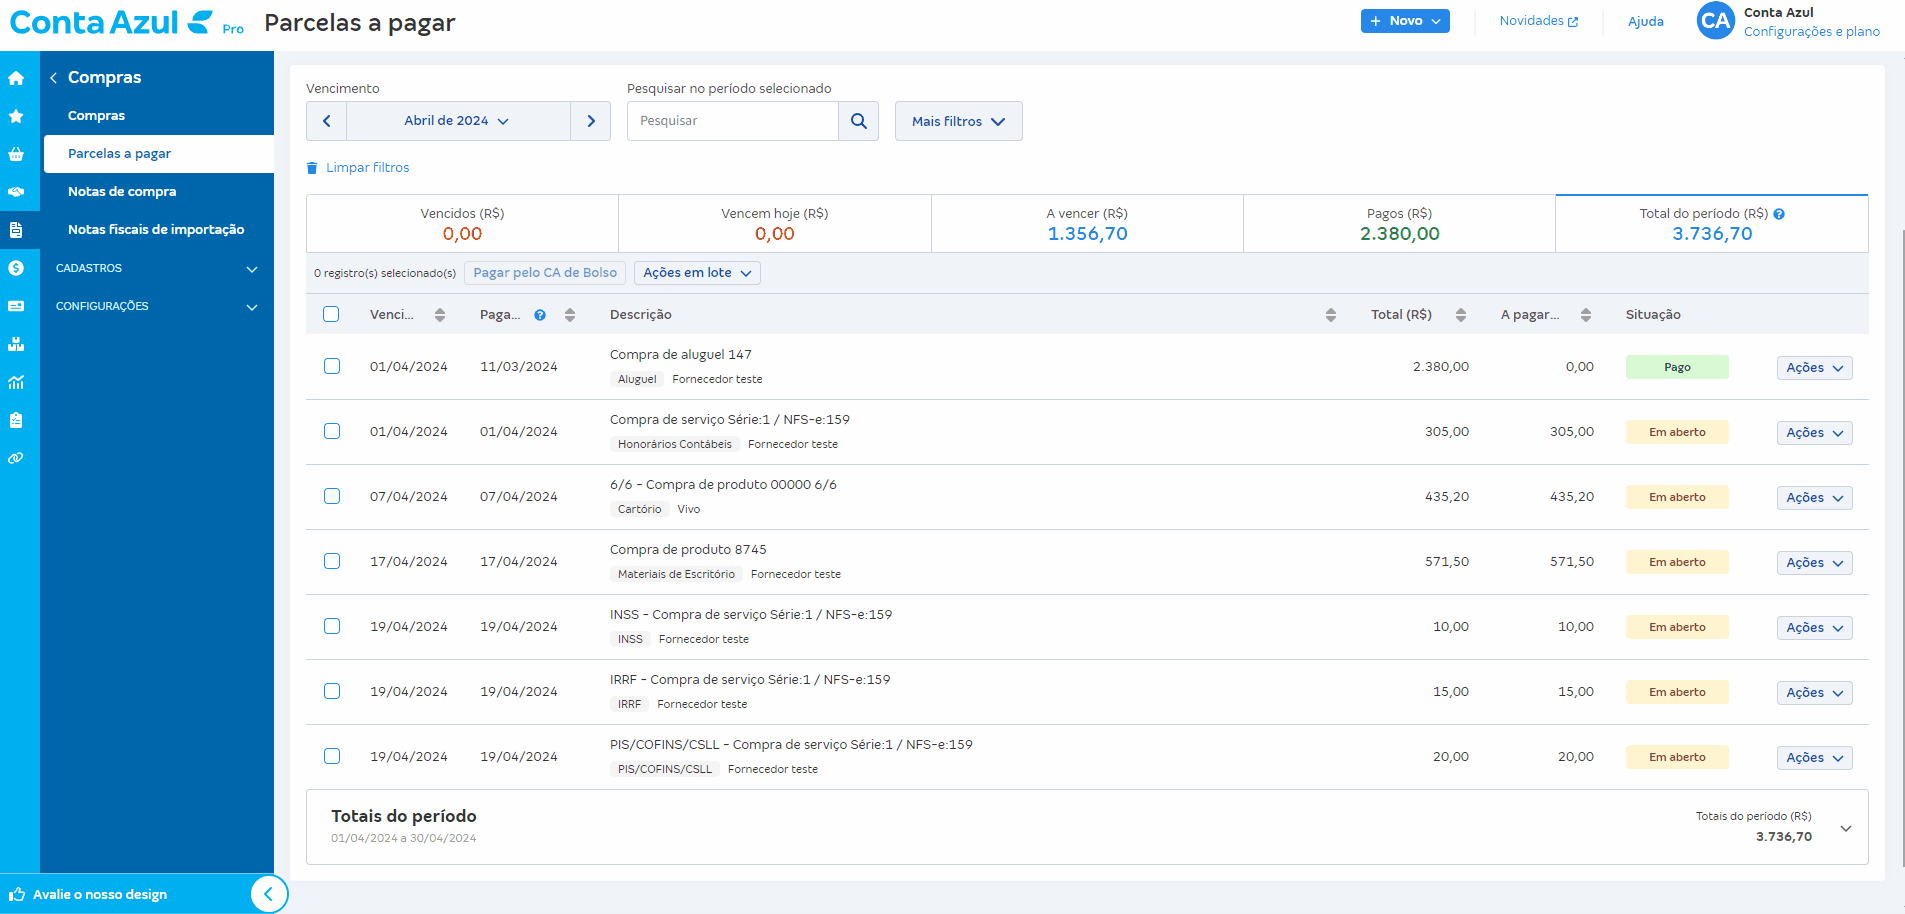Go to next month arrow
This screenshot has width=1905, height=914.
[591, 121]
